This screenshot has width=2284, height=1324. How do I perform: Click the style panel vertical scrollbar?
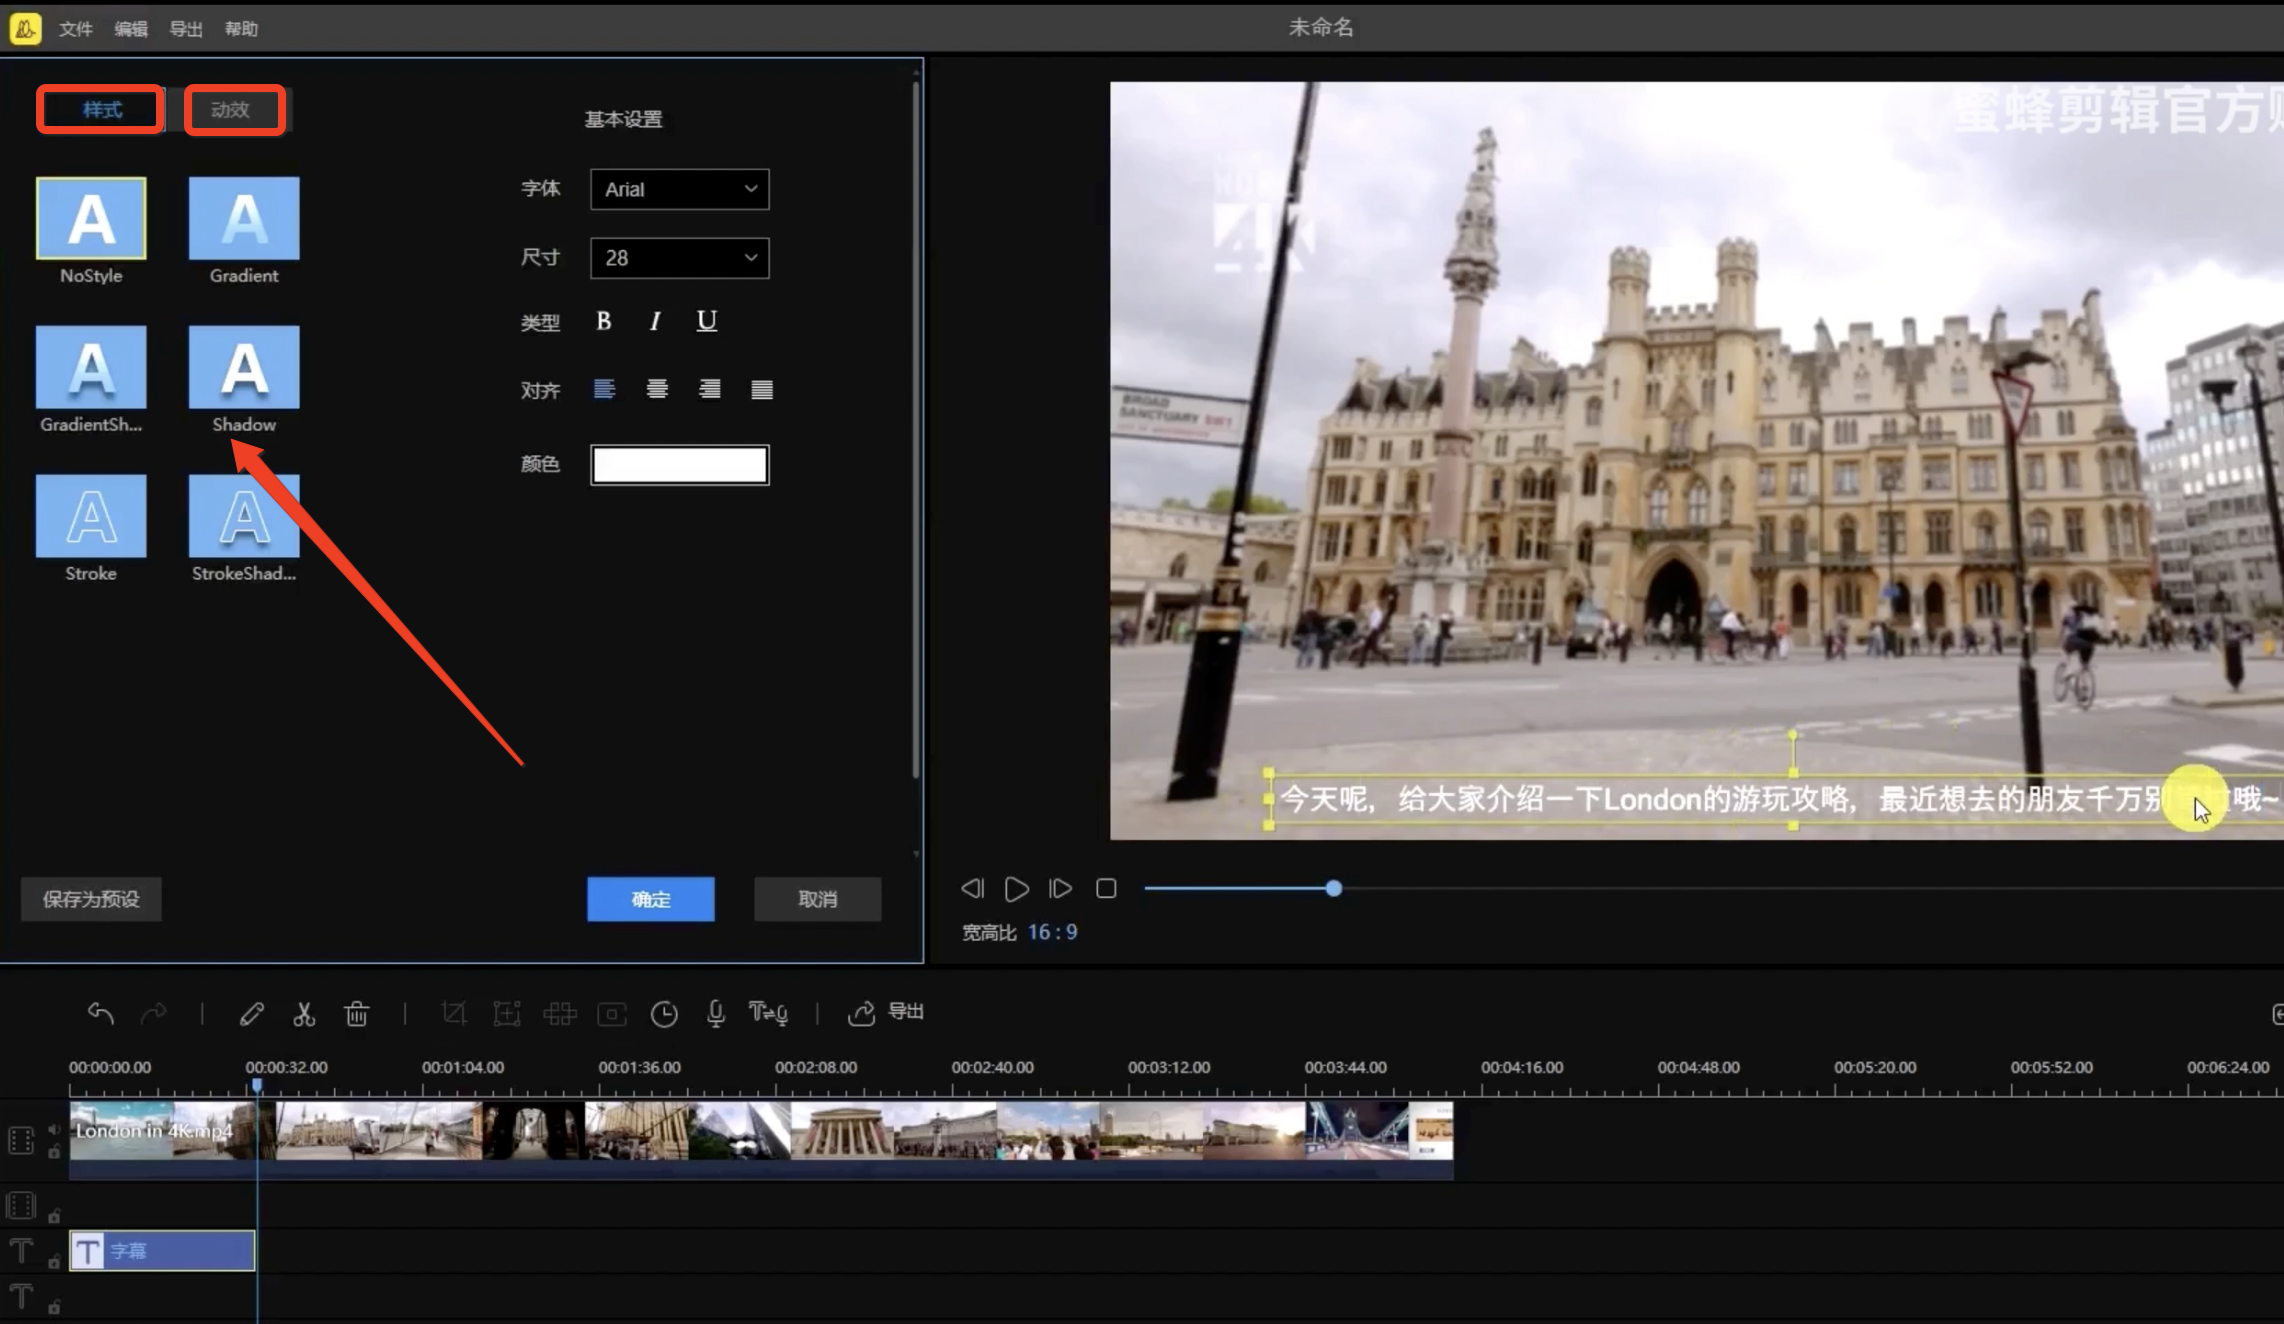click(x=915, y=430)
